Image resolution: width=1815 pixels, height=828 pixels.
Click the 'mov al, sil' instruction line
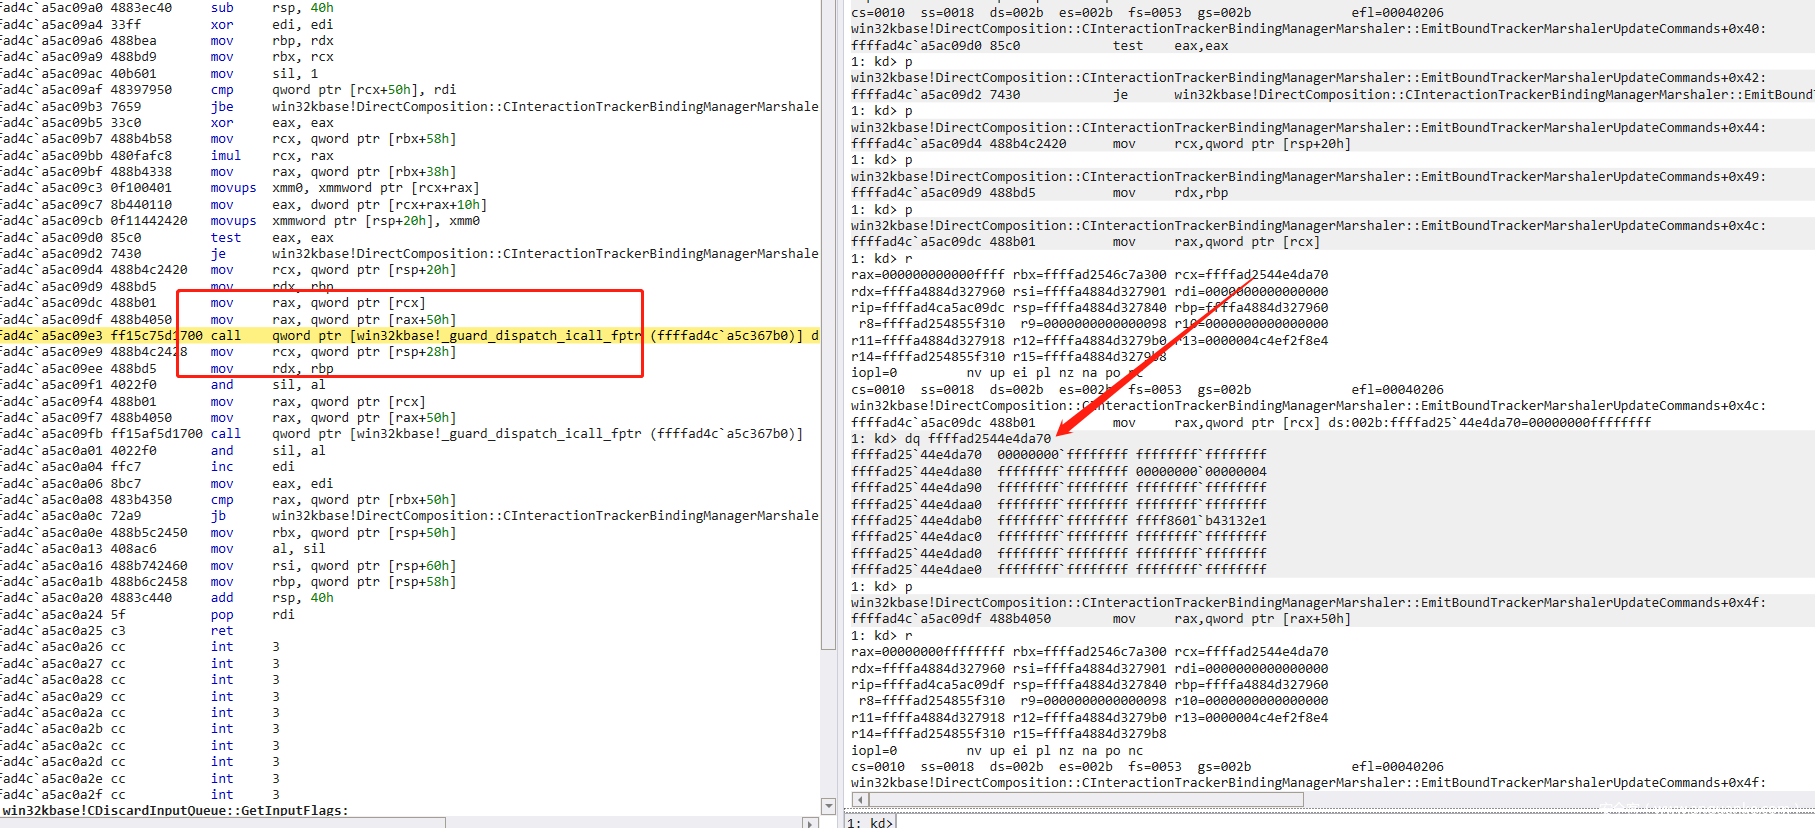[x=164, y=549]
